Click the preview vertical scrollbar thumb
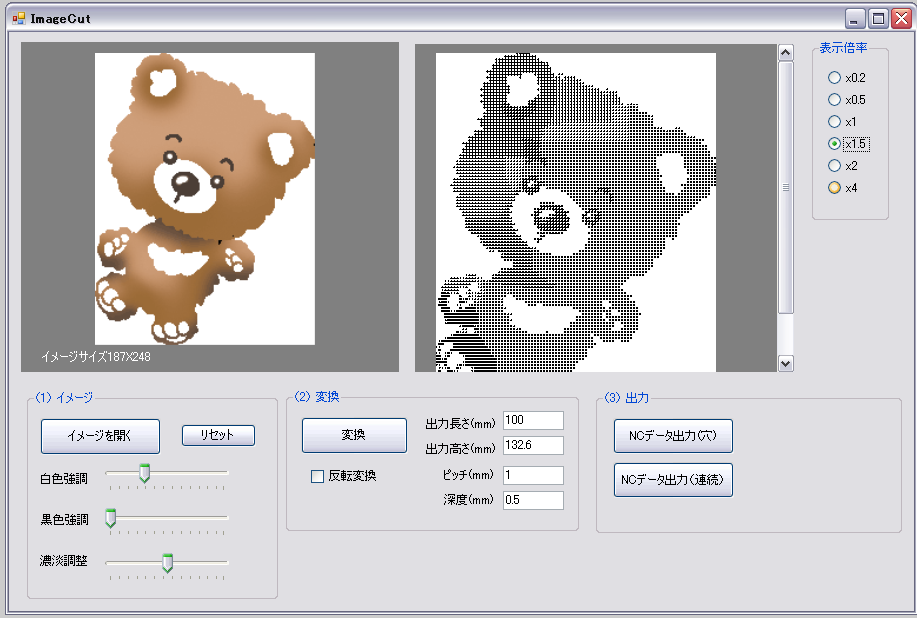 (785, 188)
